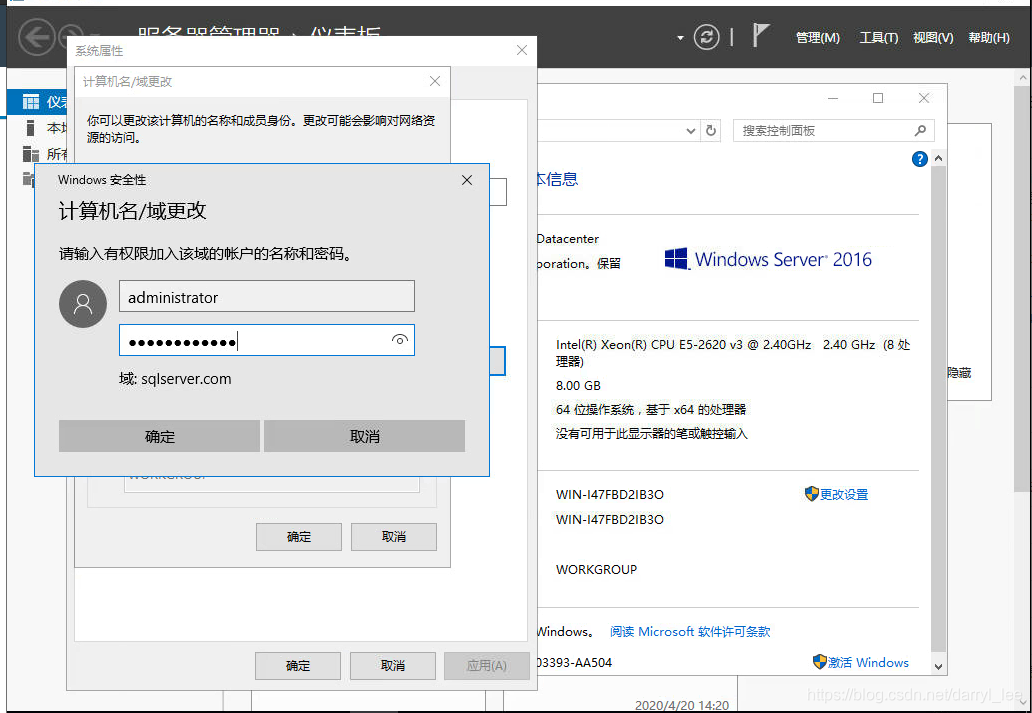
Task: Open the notifications flag icon
Action: click(x=760, y=36)
